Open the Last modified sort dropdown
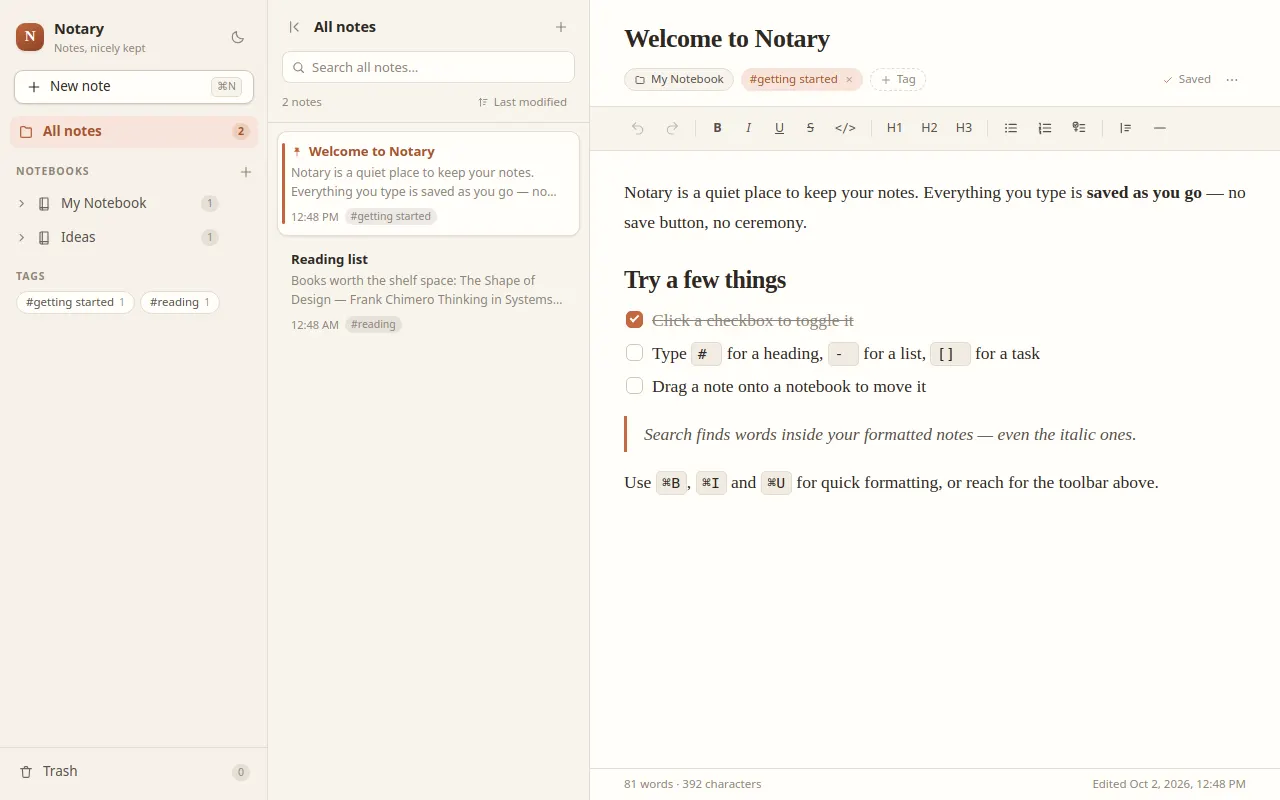The height and width of the screenshot is (800, 1280). (522, 102)
